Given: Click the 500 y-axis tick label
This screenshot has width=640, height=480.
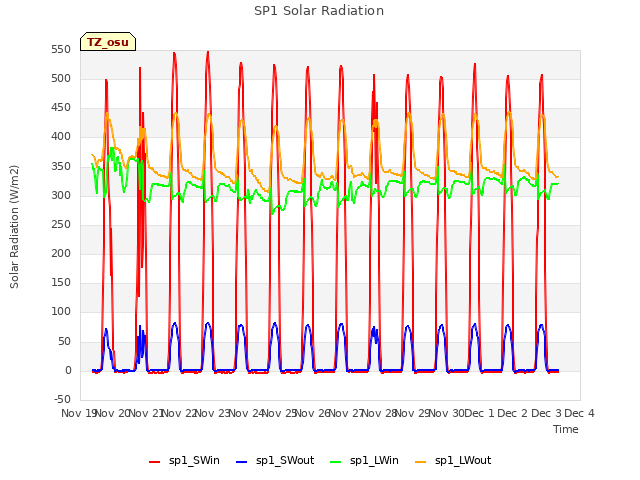Looking at the screenshot, I should (61, 78).
